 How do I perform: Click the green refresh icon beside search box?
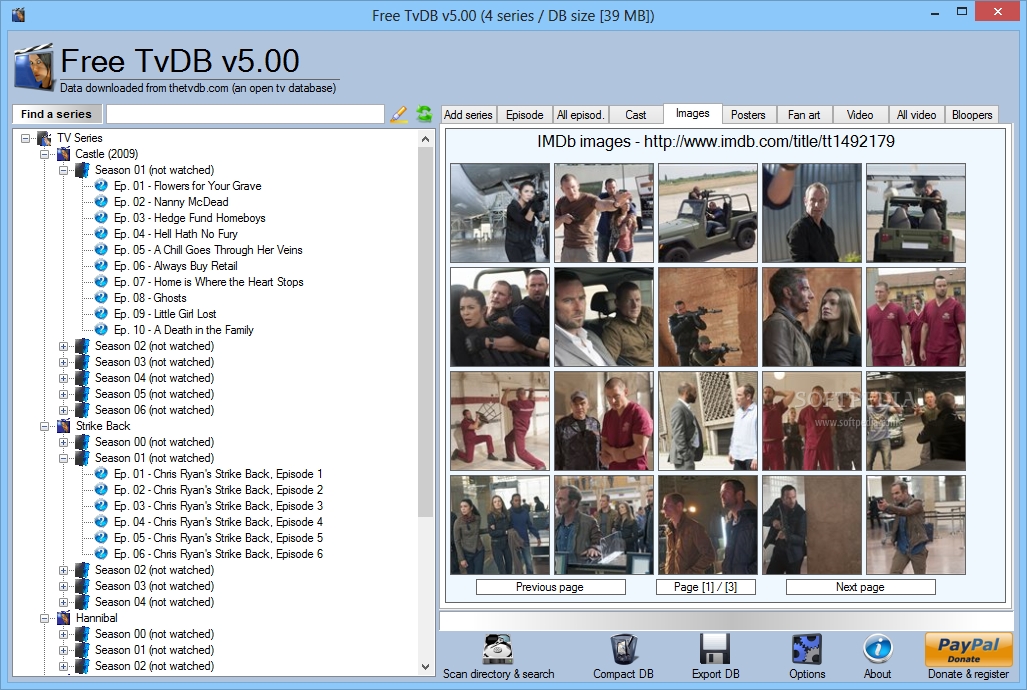(x=424, y=114)
